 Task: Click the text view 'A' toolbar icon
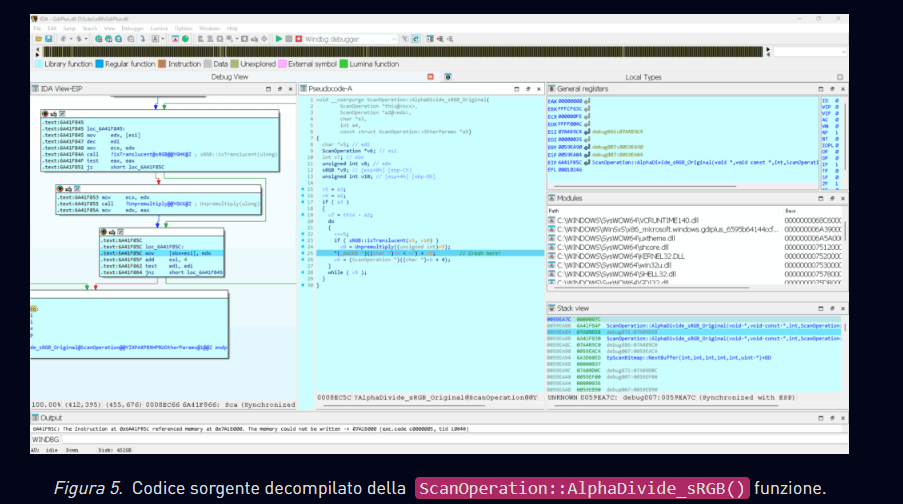tap(155, 39)
